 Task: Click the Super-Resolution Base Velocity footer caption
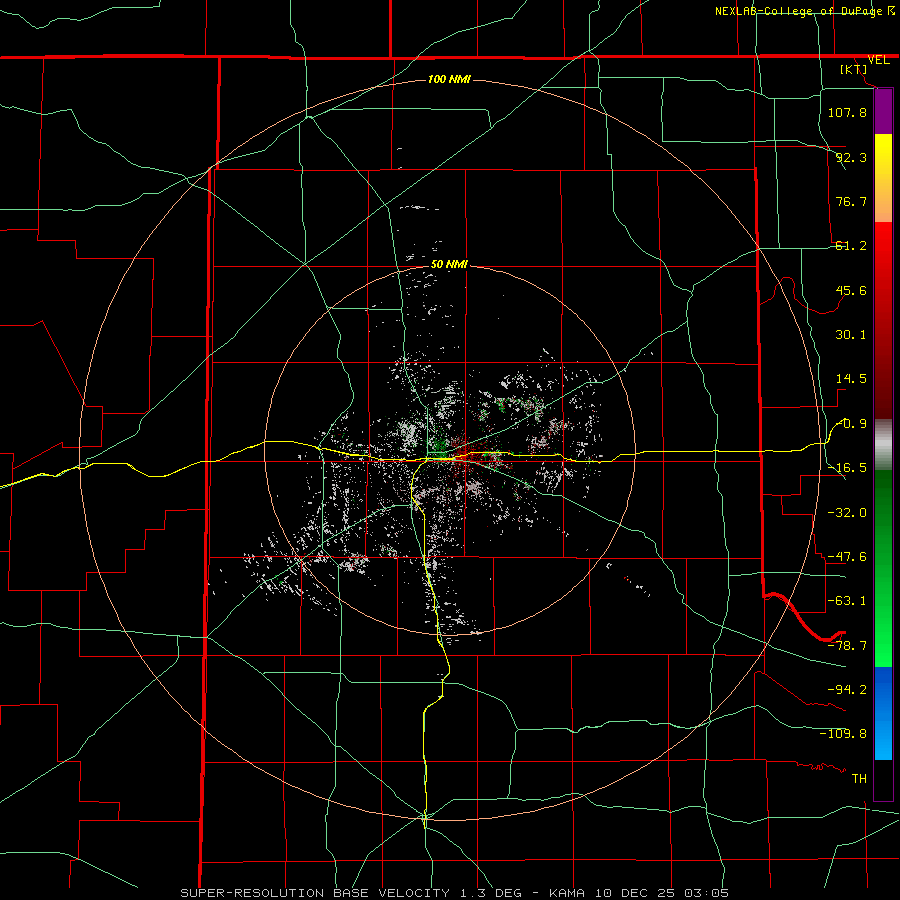(455, 893)
